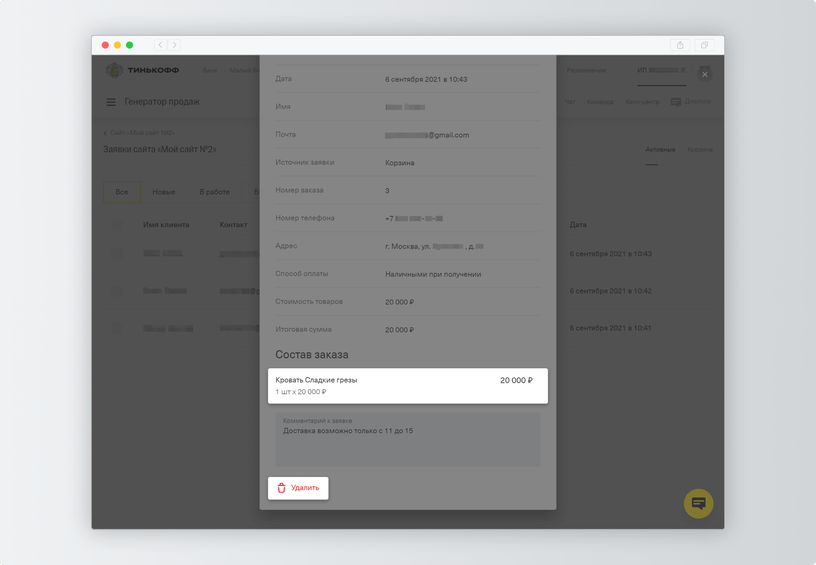The height and width of the screenshot is (565, 816).
Task: Open the Развлечения header menu item
Action: 586,70
